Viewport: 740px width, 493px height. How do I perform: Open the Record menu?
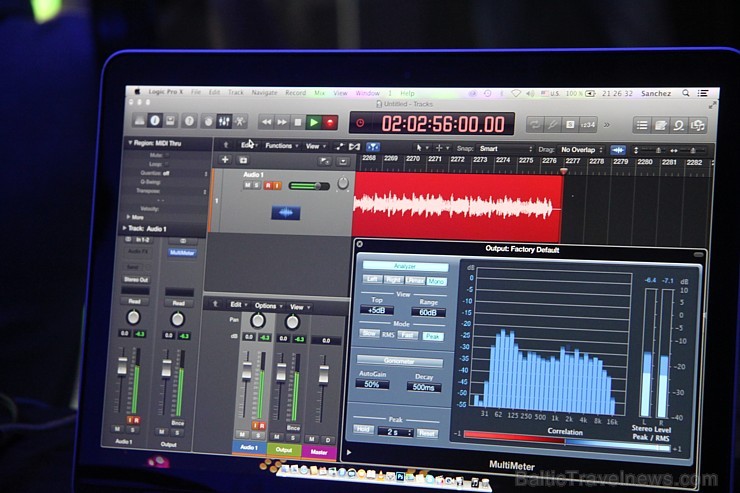coord(295,93)
